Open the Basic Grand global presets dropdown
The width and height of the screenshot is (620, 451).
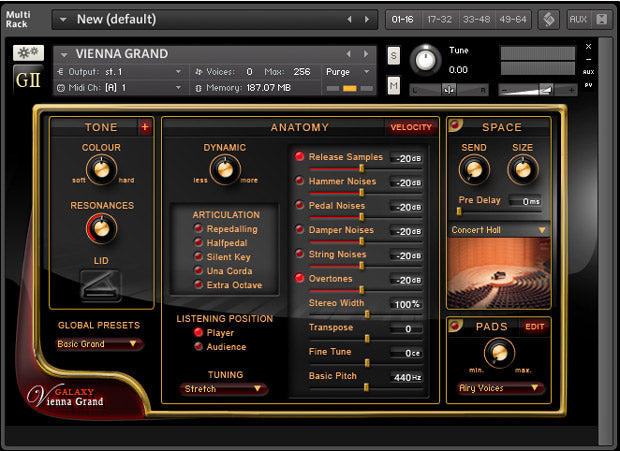point(100,344)
